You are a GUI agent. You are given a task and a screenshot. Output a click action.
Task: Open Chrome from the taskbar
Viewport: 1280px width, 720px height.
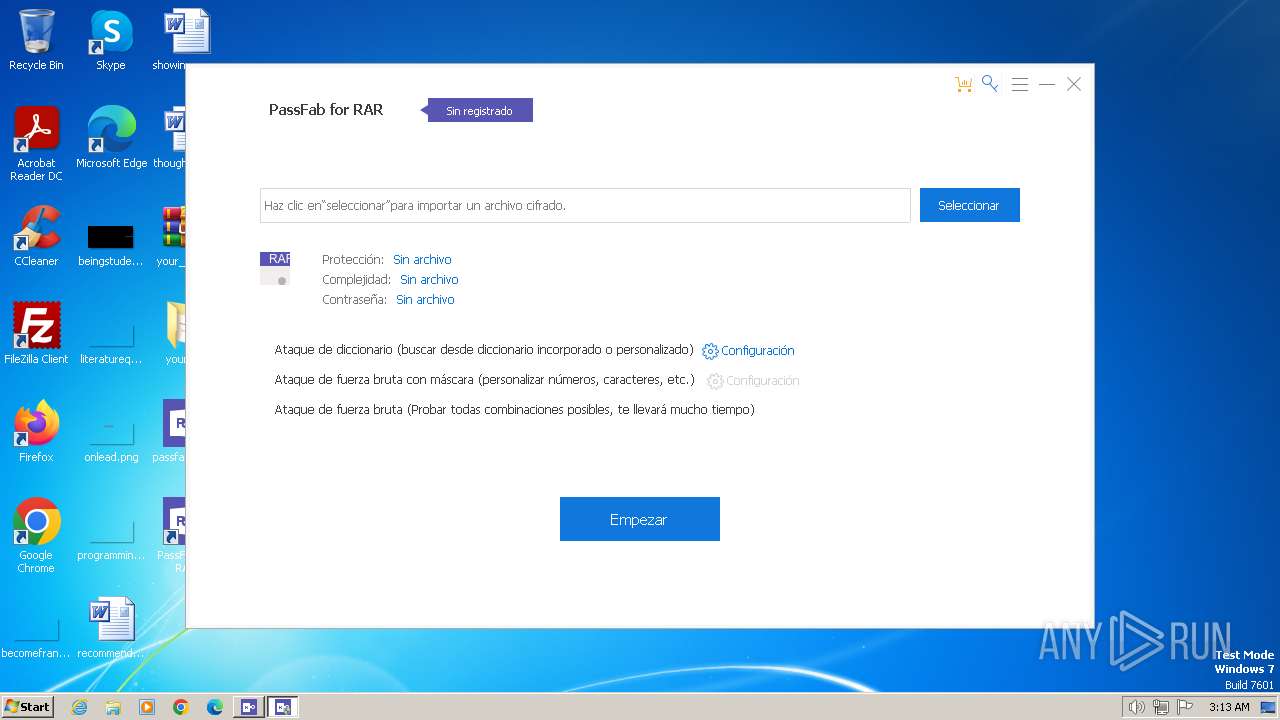pos(181,707)
